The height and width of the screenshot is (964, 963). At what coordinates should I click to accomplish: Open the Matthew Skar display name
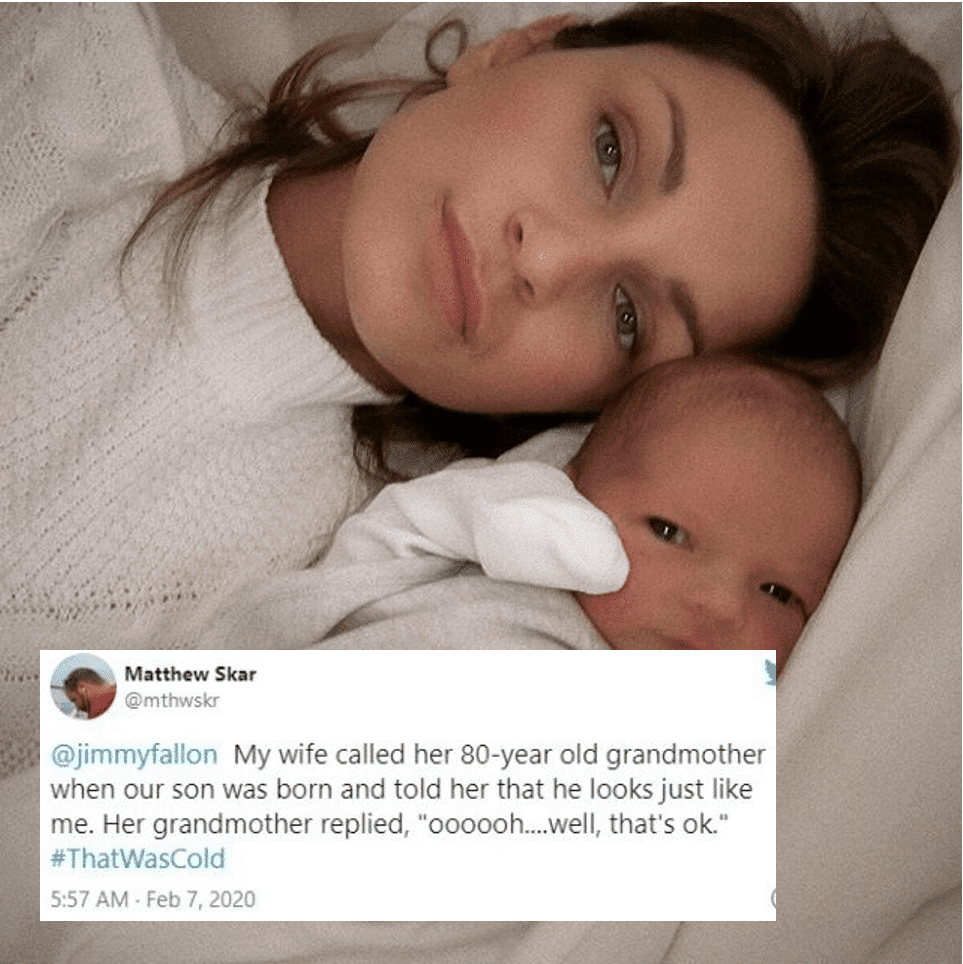(190, 674)
